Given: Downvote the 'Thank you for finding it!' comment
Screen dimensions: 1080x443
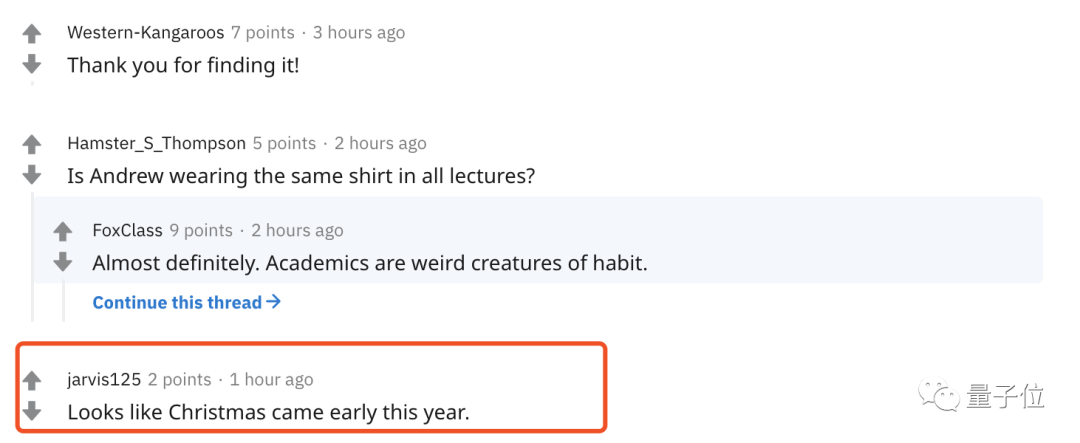Looking at the screenshot, I should click(32, 64).
